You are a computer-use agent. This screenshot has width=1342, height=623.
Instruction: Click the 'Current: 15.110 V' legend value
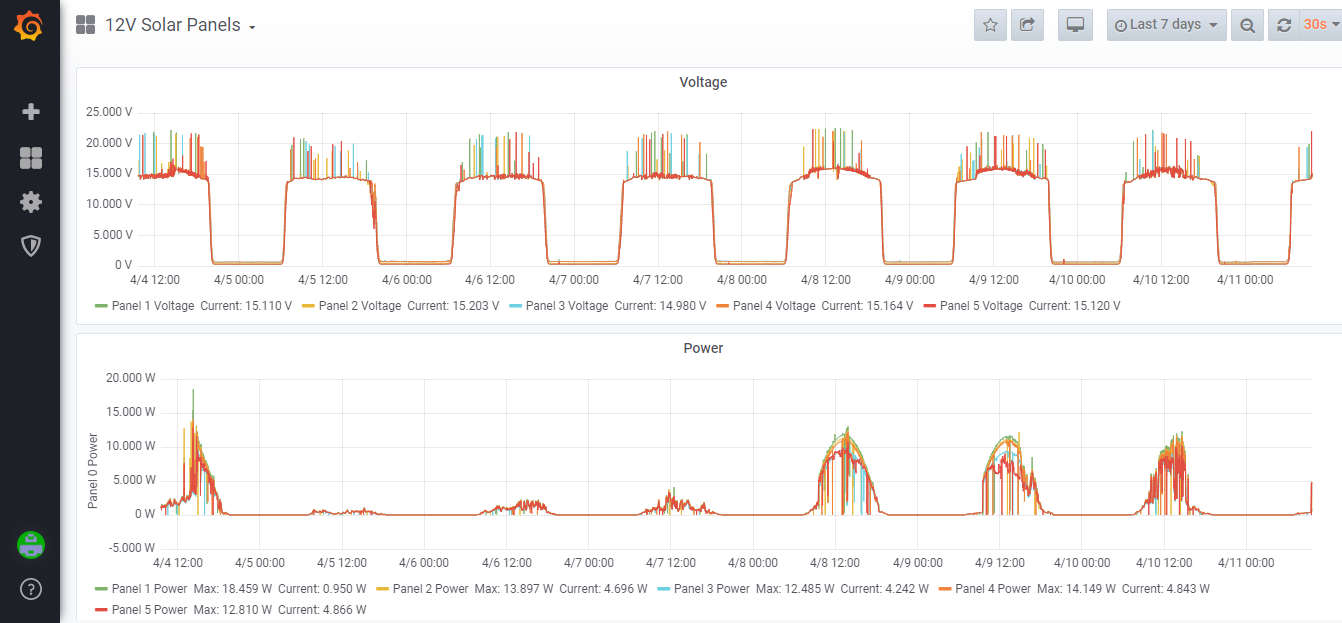click(246, 306)
